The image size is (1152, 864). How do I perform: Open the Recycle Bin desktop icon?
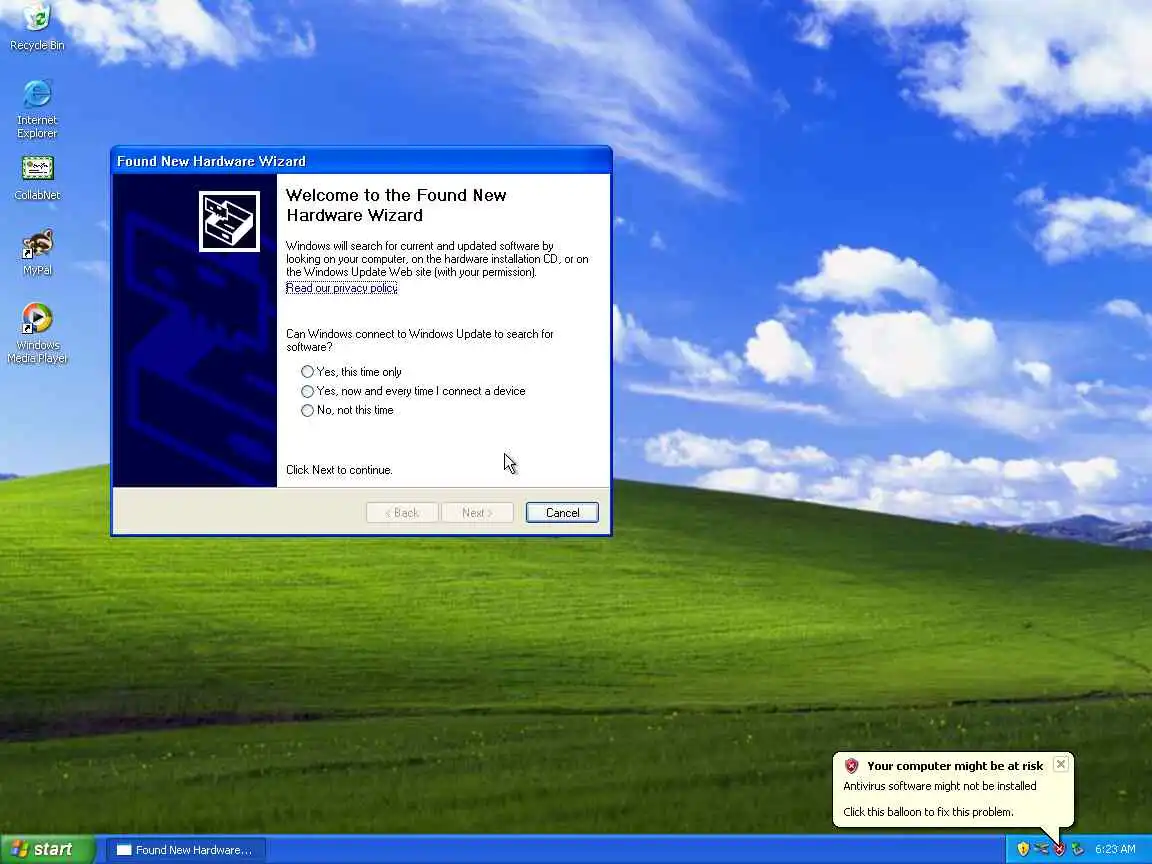pos(37,26)
